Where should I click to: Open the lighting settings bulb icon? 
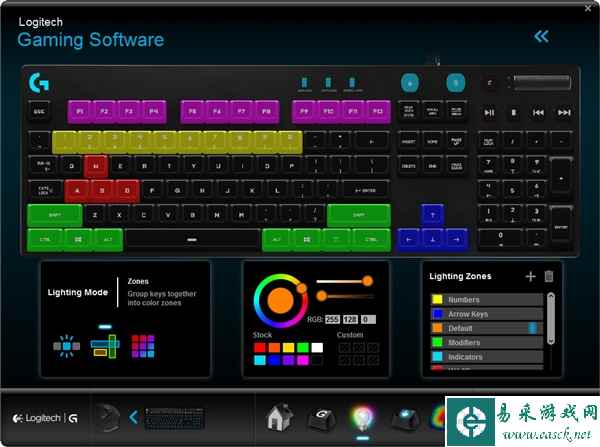click(x=362, y=418)
